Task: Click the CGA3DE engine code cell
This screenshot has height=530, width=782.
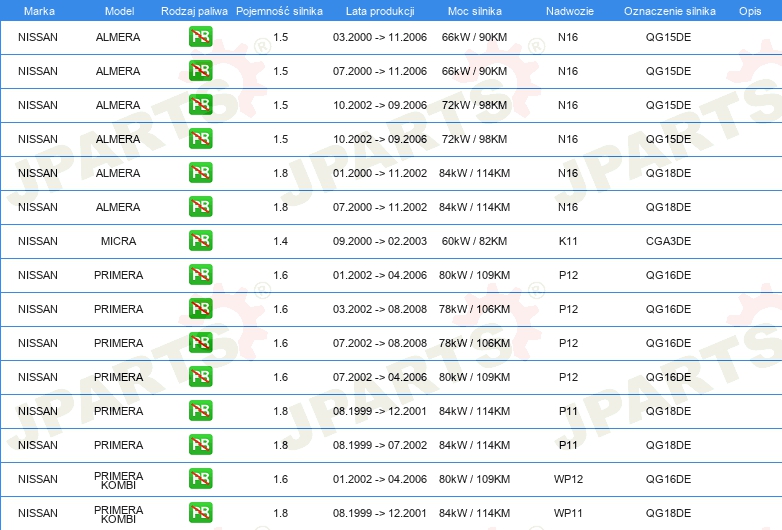Action: (668, 241)
